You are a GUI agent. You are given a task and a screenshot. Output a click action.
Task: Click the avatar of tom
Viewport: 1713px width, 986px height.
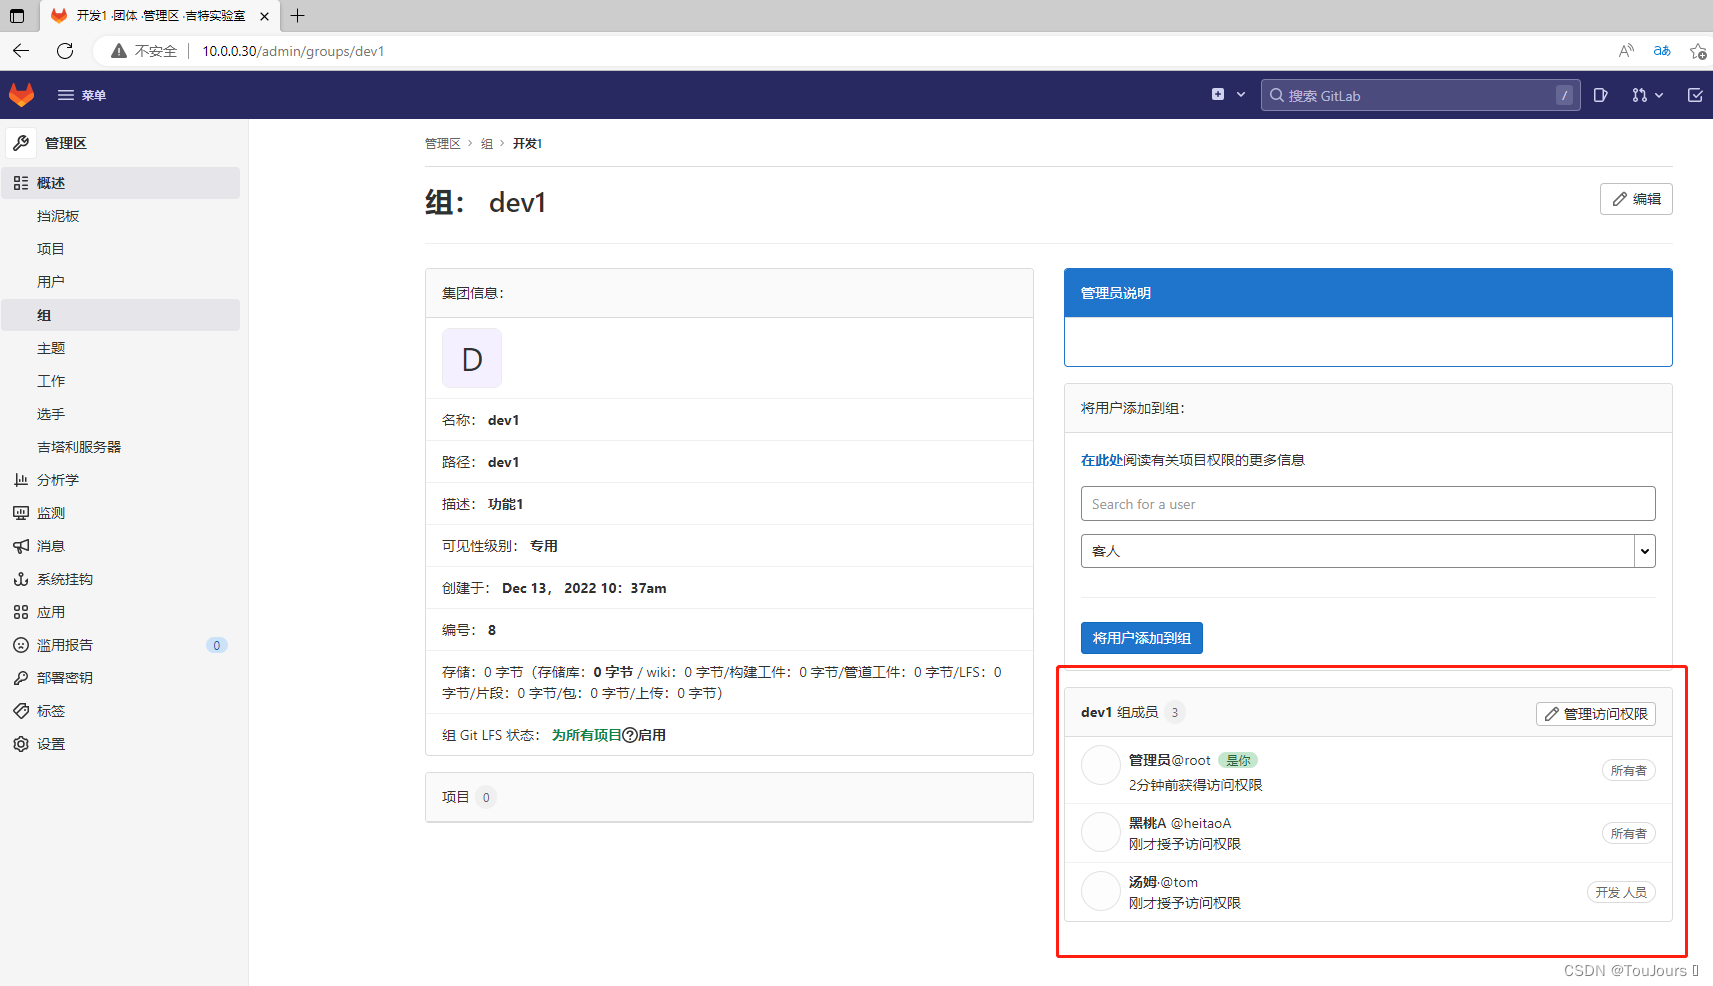[1100, 891]
